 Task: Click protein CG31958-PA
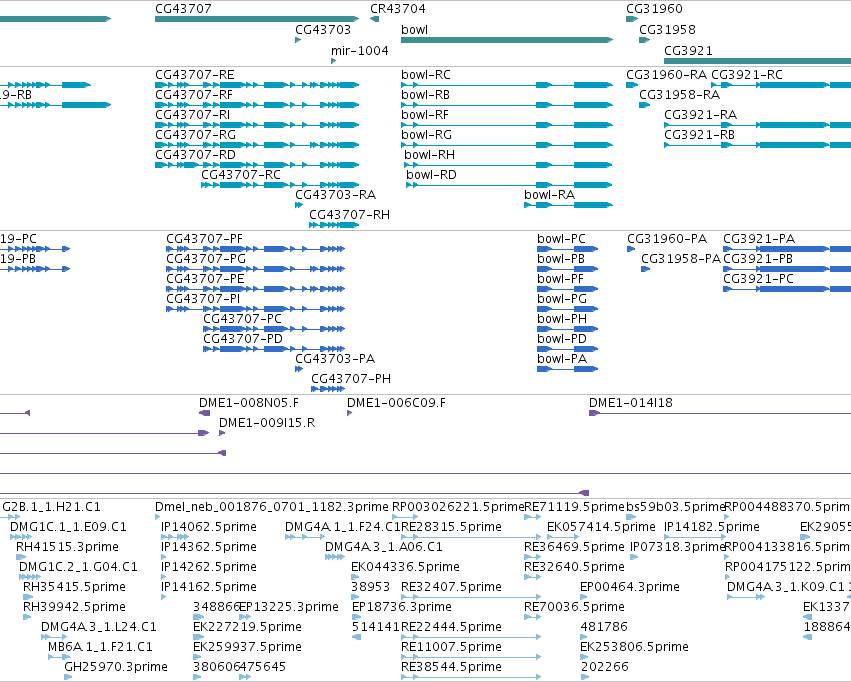click(x=681, y=259)
